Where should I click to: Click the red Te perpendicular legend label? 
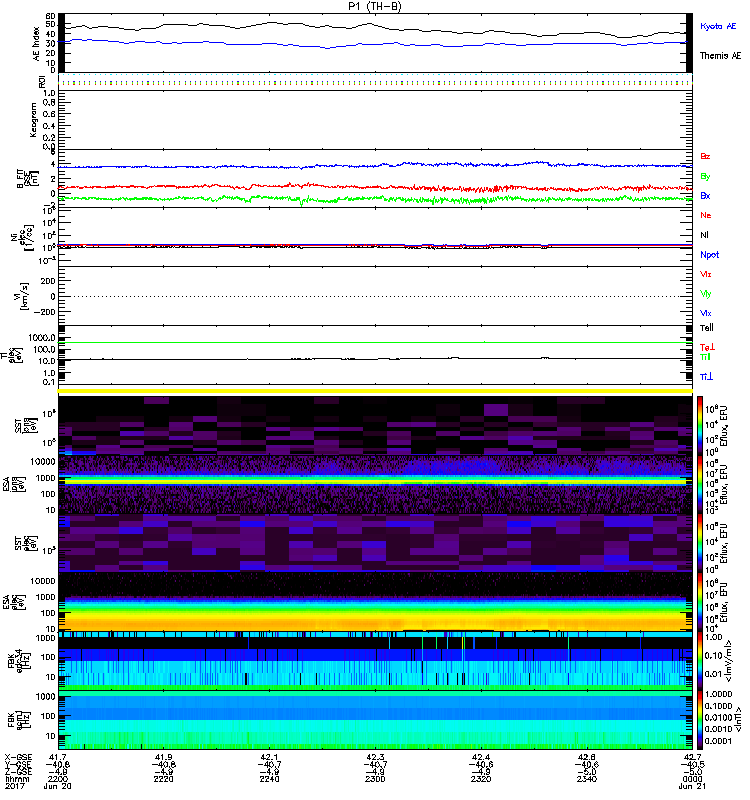707,347
